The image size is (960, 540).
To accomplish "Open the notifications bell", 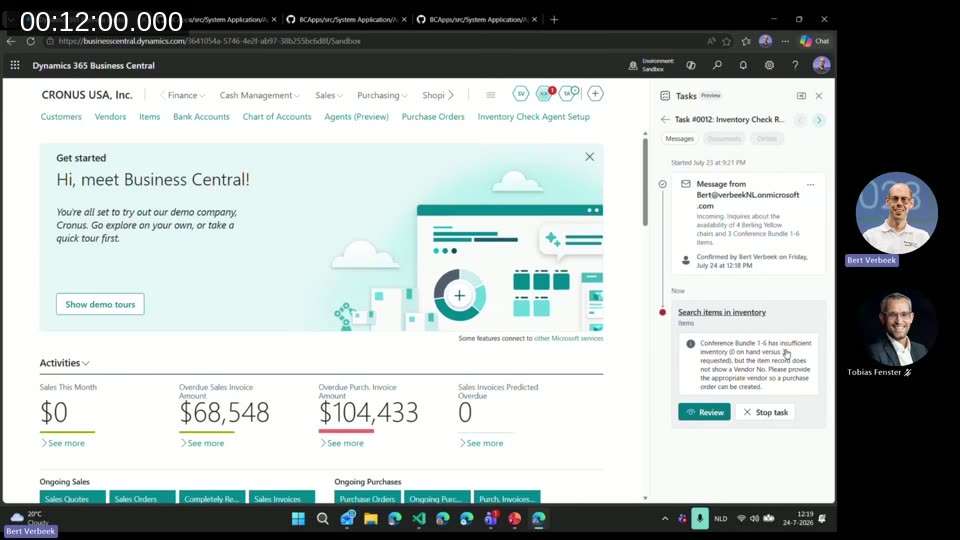I will pos(743,65).
